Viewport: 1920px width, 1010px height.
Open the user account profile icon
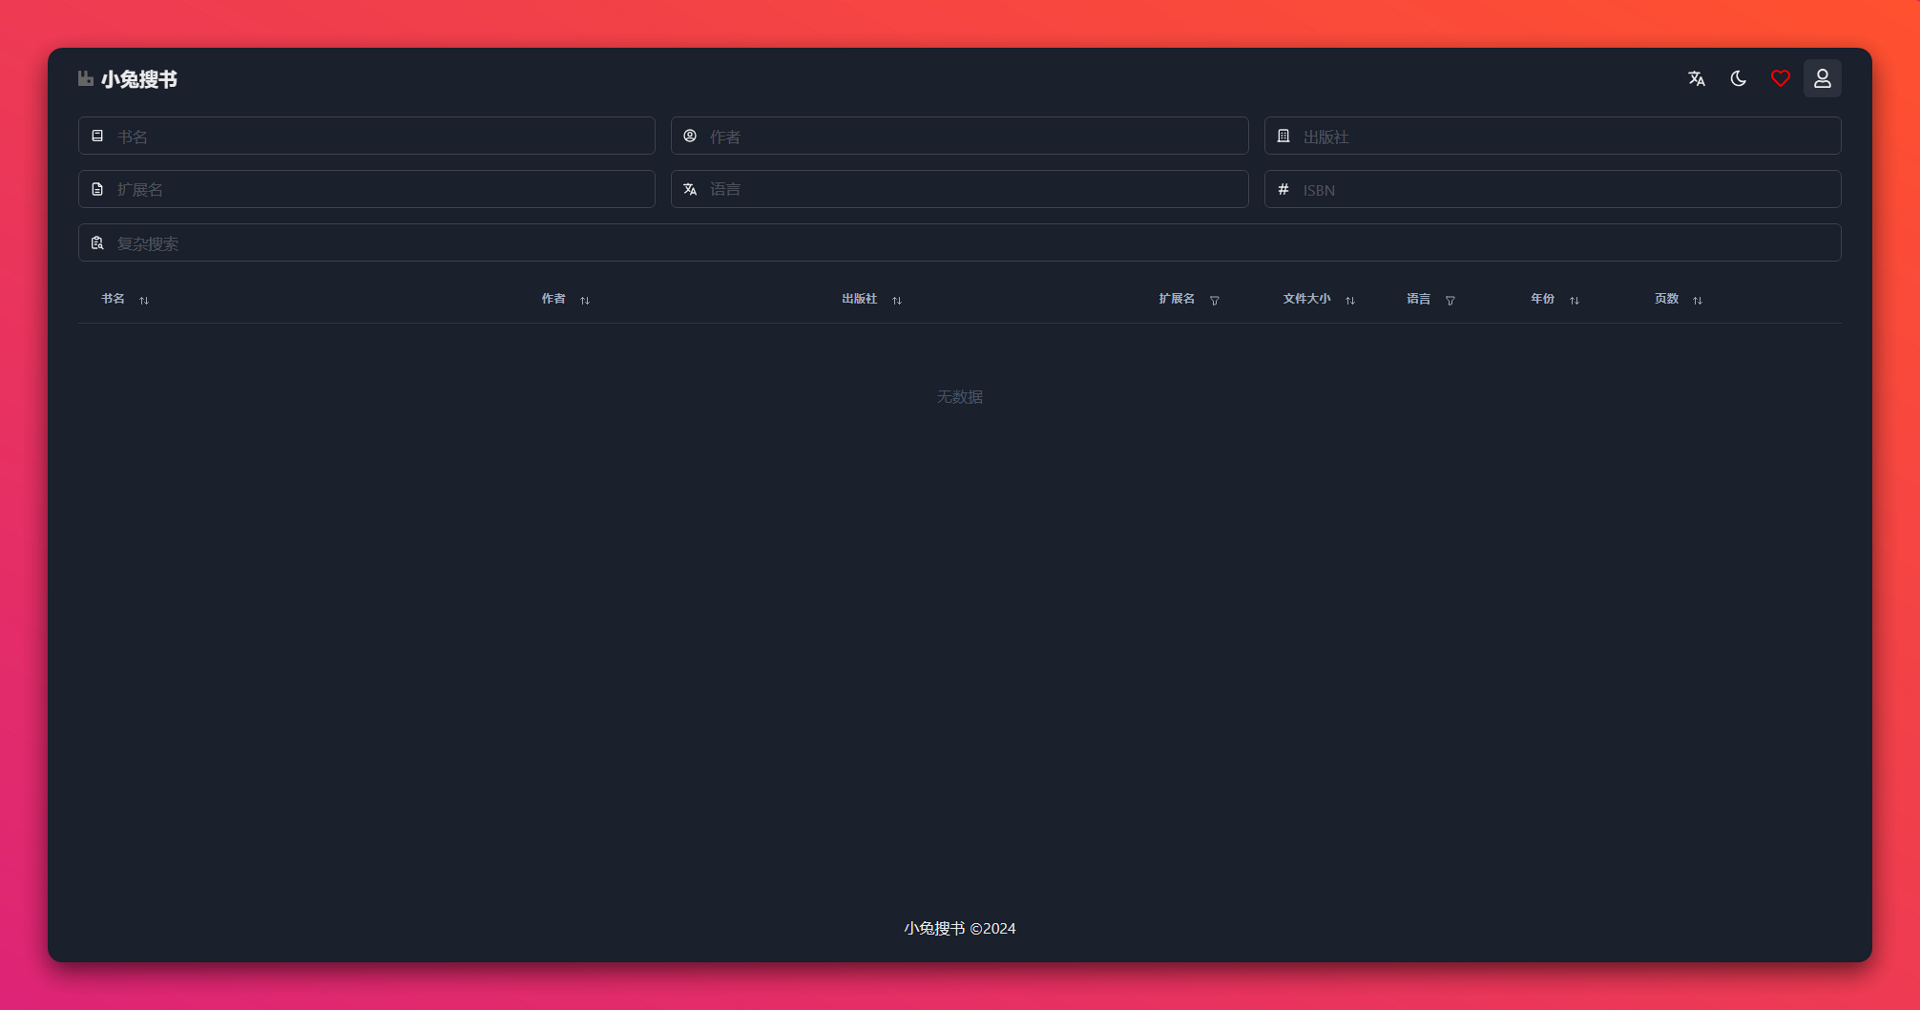click(1822, 79)
